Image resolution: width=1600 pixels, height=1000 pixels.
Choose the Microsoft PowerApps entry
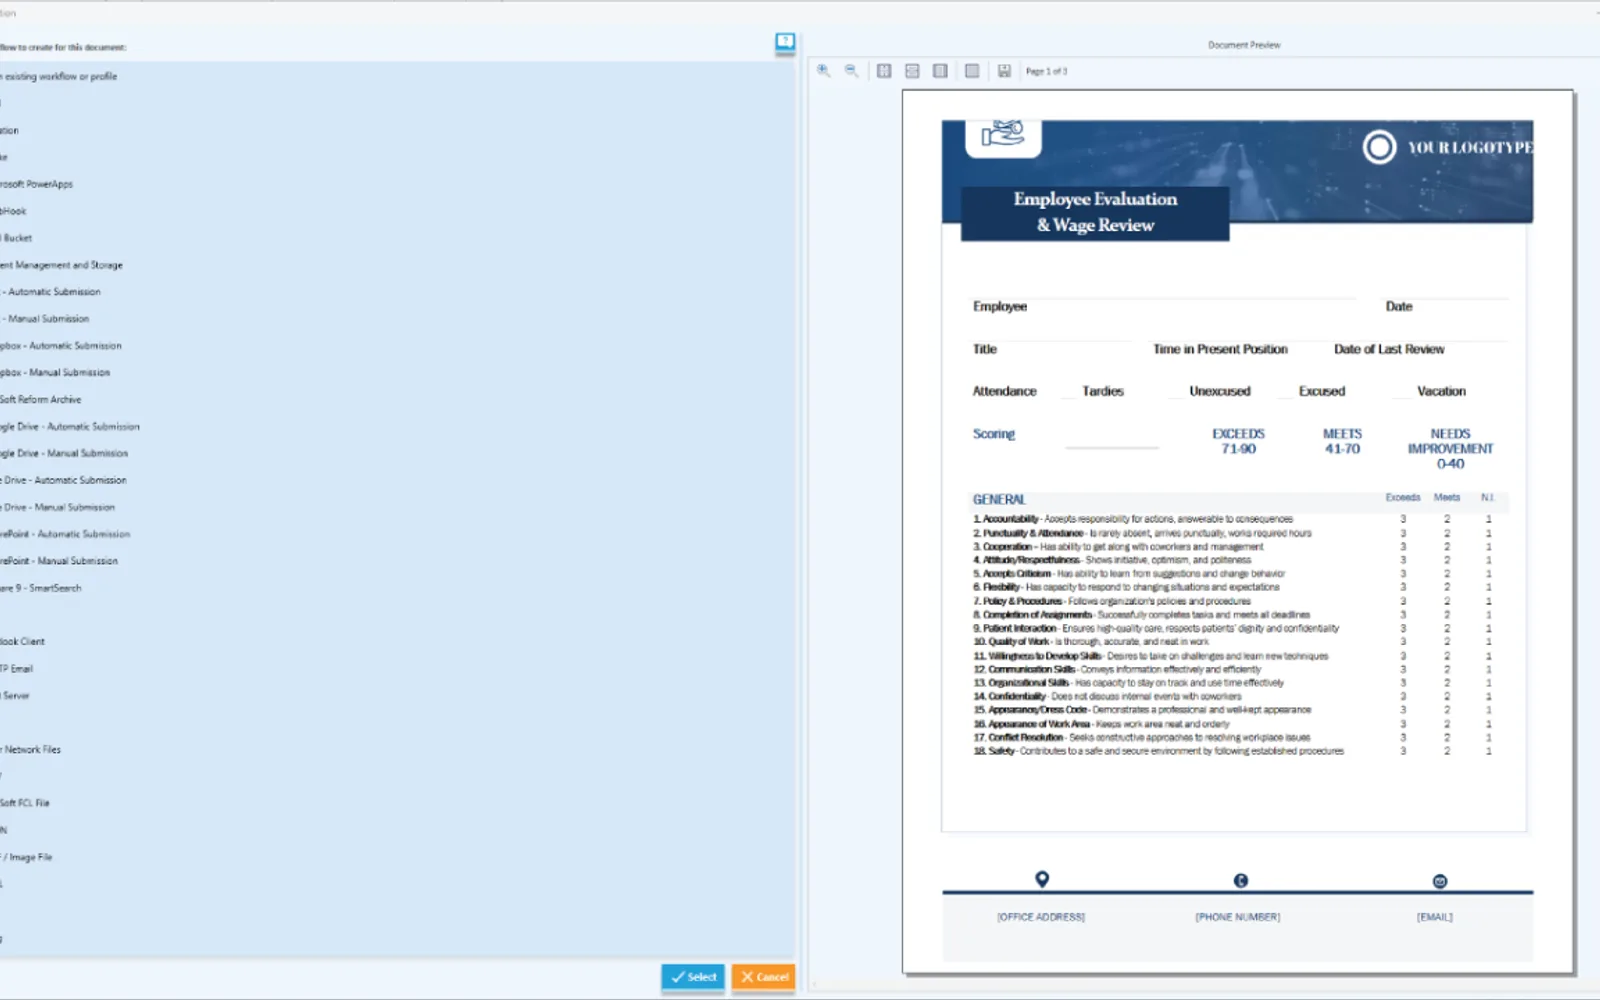coord(37,184)
